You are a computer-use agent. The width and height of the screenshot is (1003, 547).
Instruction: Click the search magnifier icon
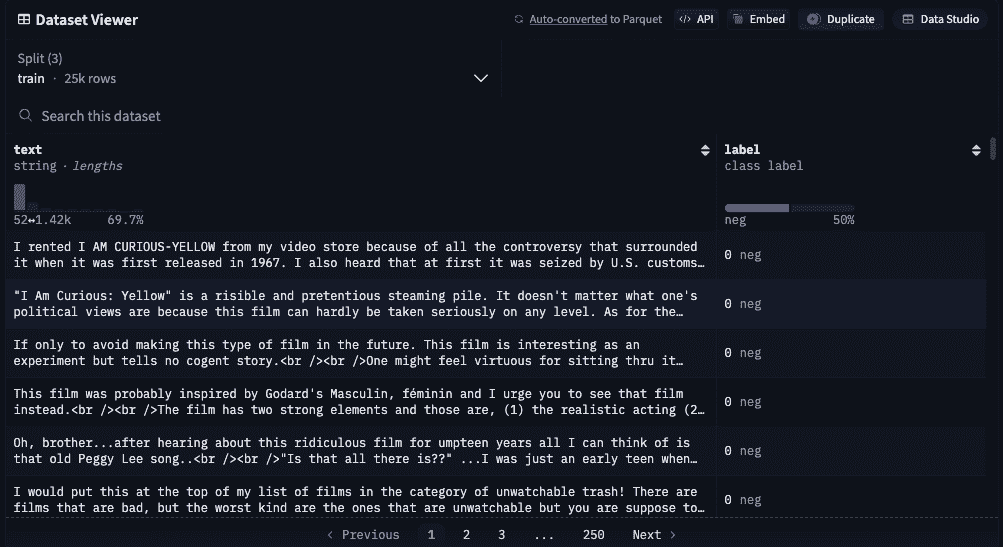click(x=26, y=115)
